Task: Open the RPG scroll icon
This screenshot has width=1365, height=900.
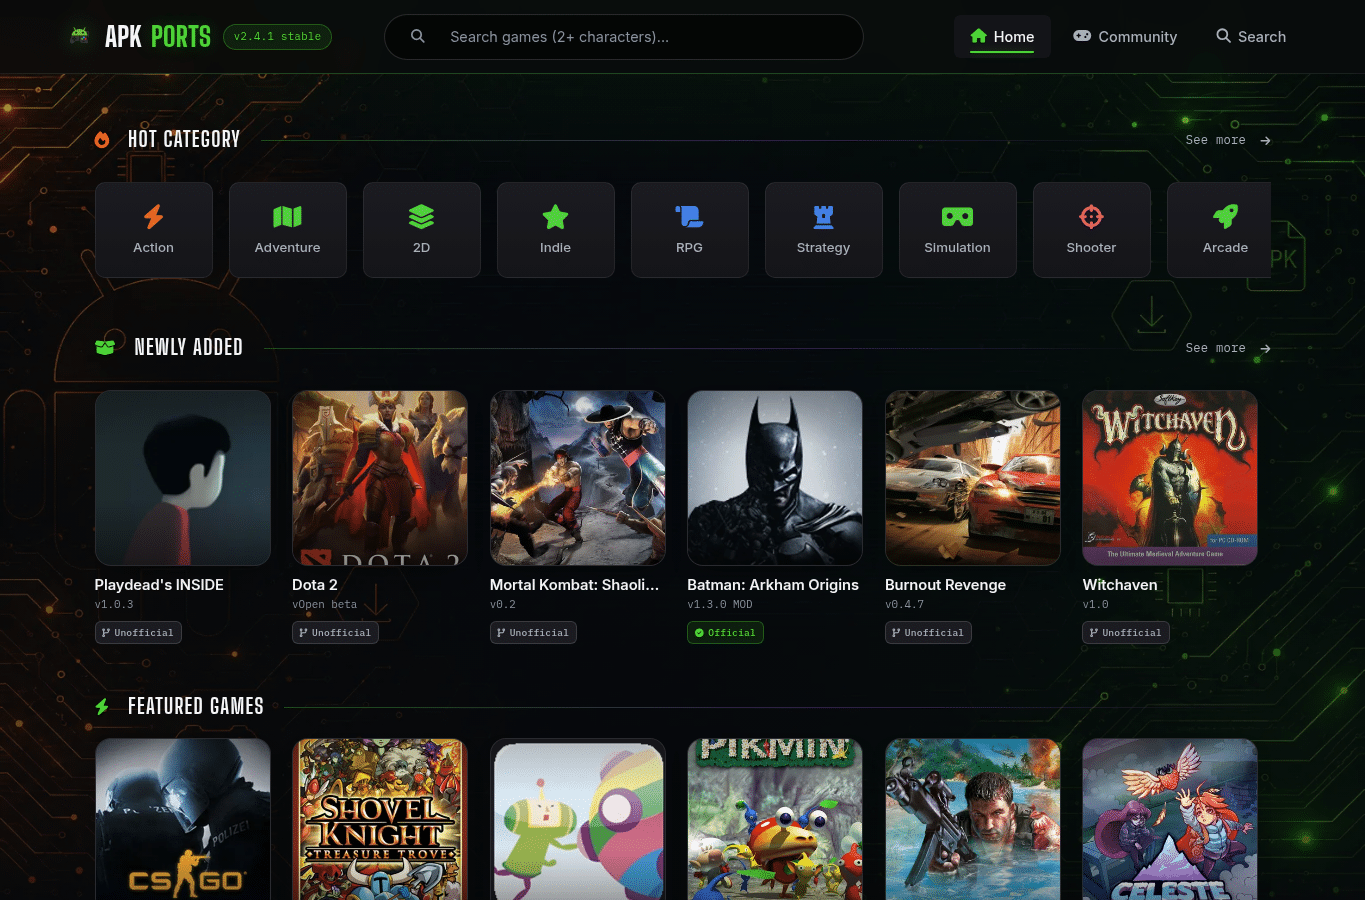Action: pyautogui.click(x=689, y=216)
